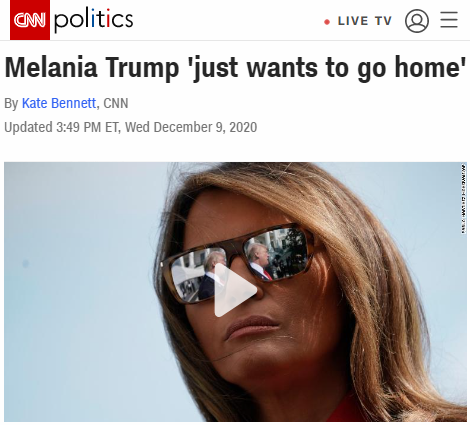Click the word home' ending the headline
The height and width of the screenshot is (425, 470).
pyautogui.click(x=430, y=67)
